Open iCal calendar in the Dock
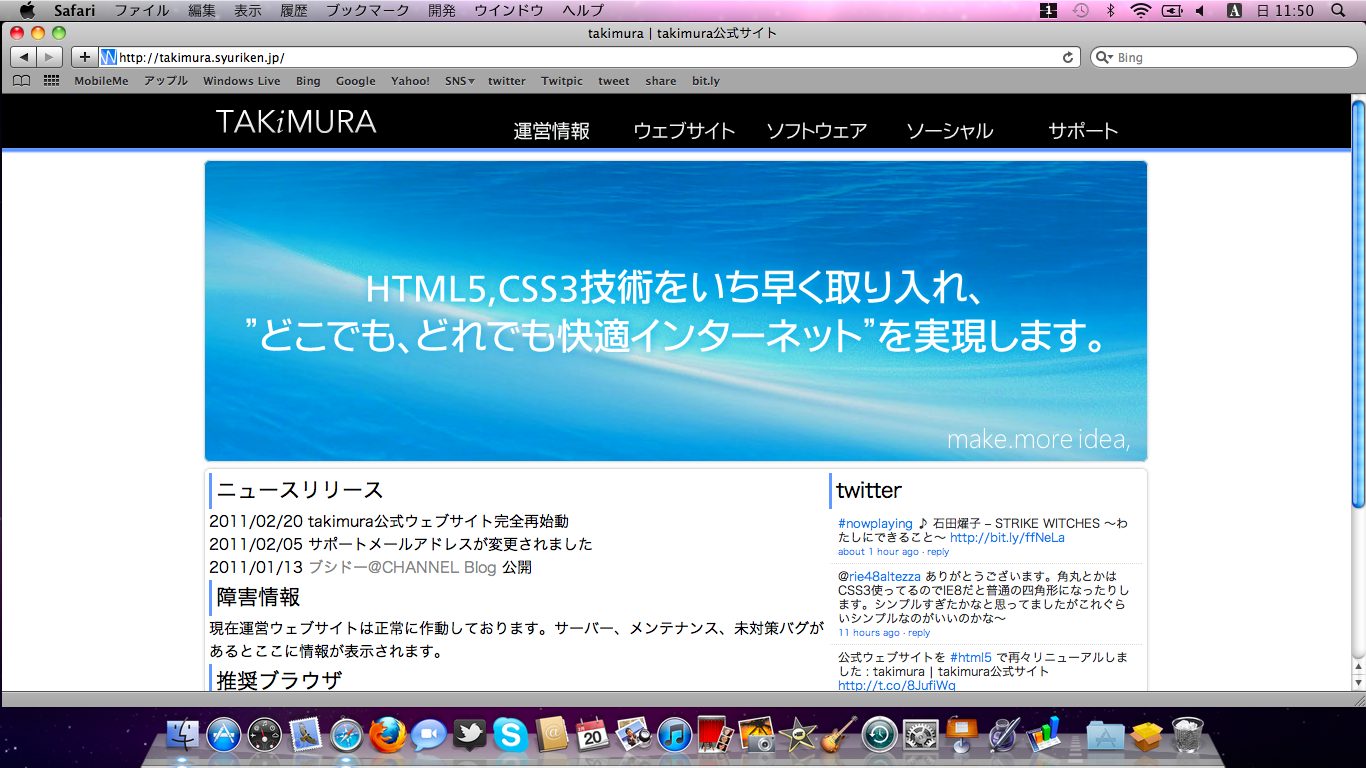1366x768 pixels. pyautogui.click(x=592, y=736)
